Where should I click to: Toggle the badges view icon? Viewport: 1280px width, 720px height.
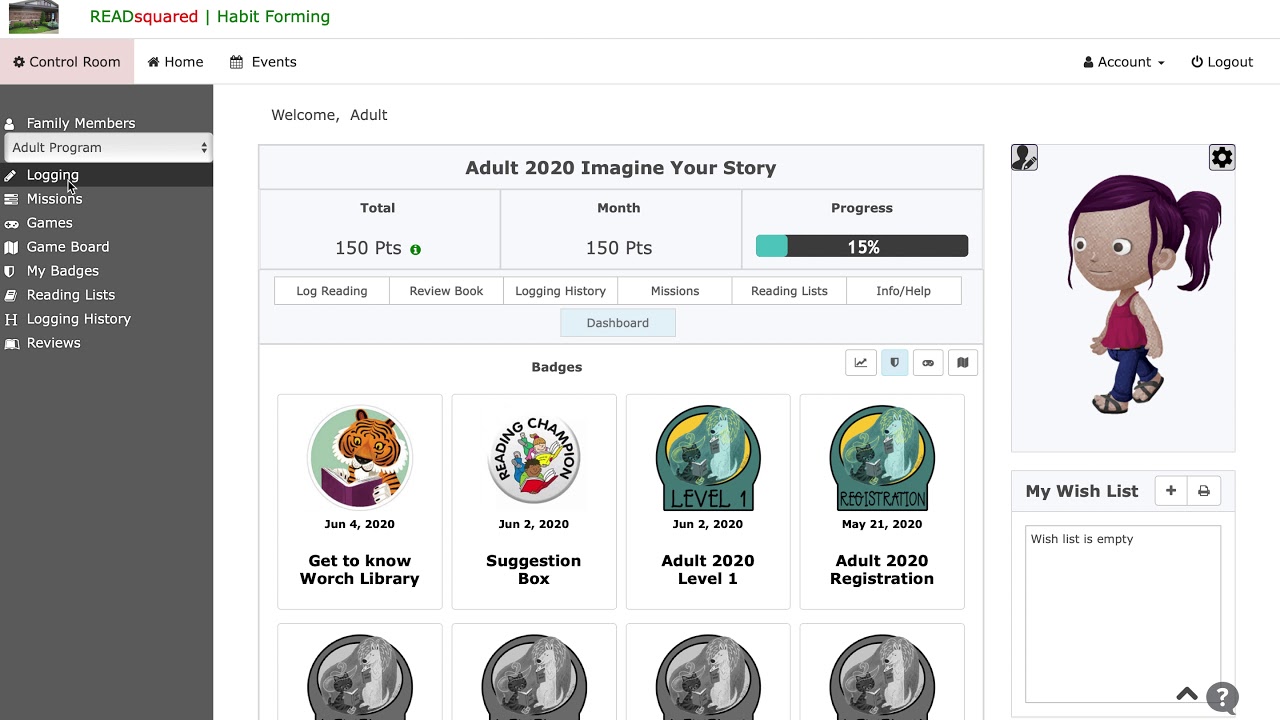pos(895,363)
